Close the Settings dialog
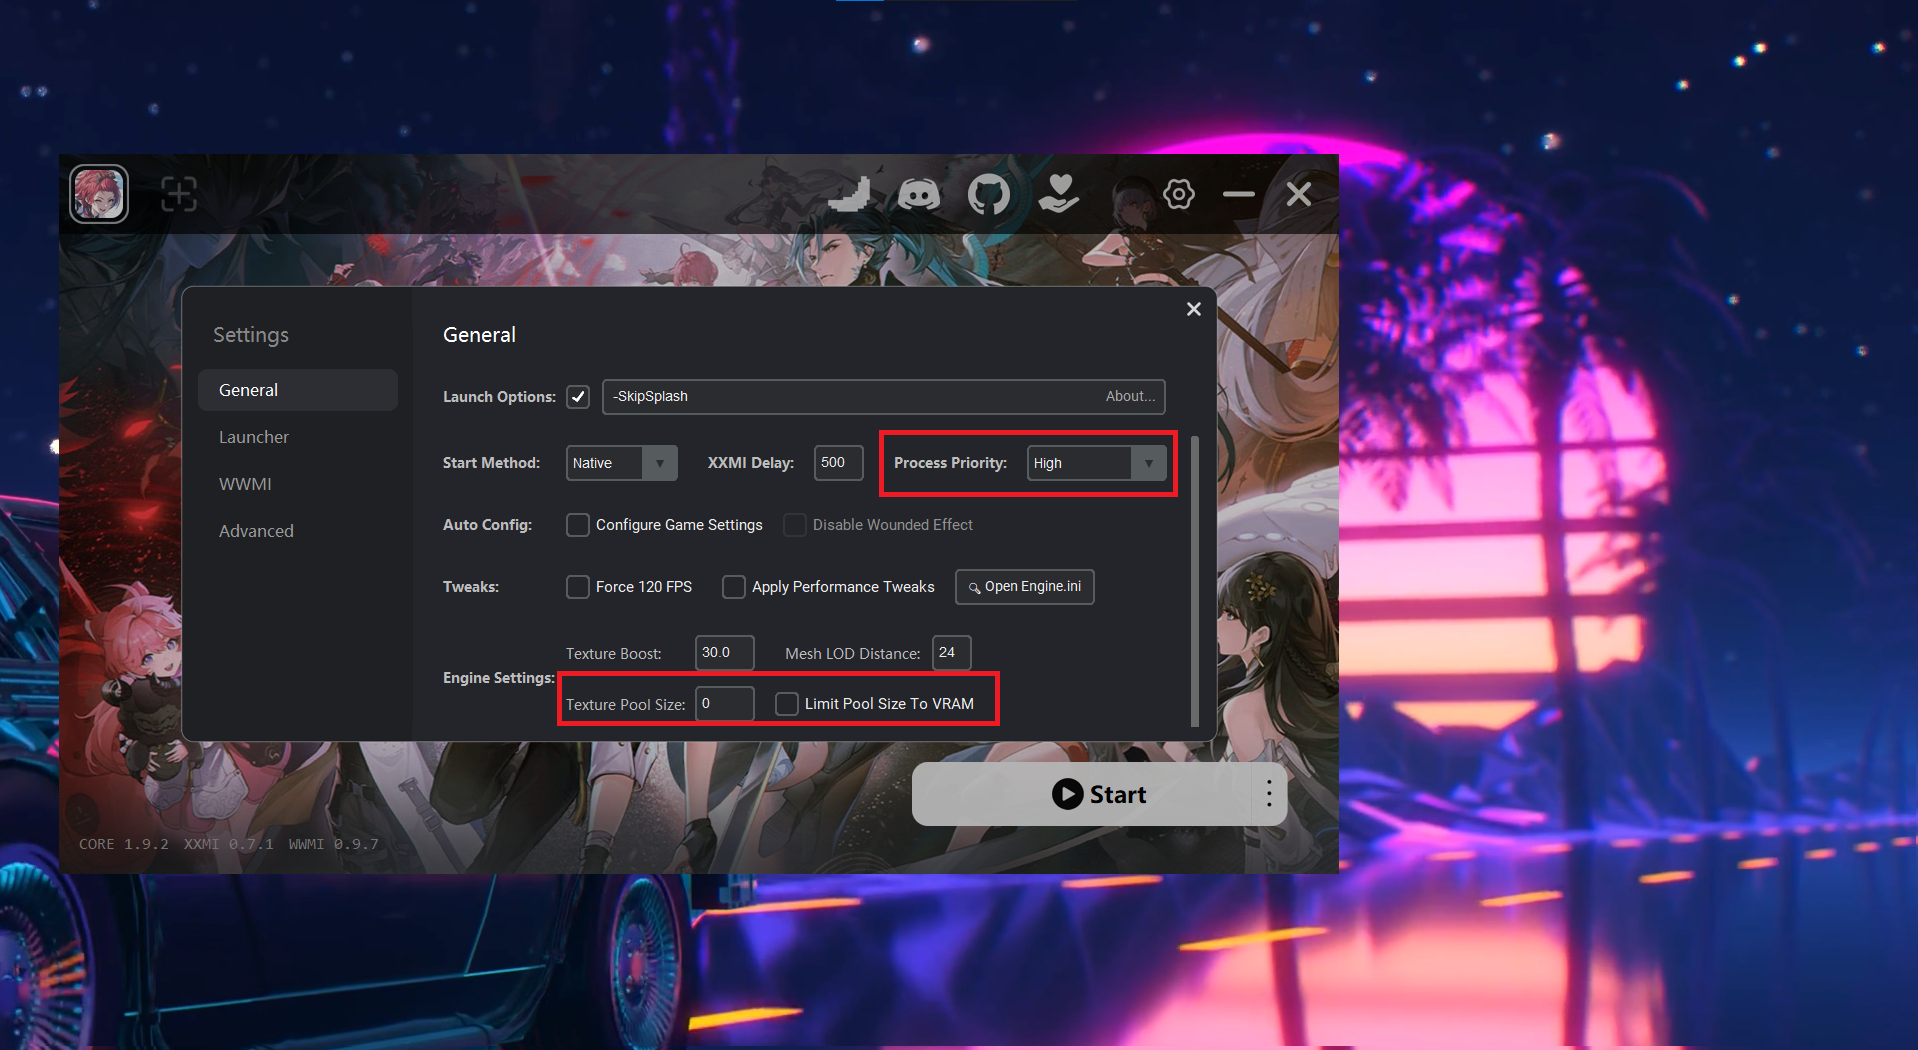Screen dimensions: 1918x1050 click(1194, 309)
